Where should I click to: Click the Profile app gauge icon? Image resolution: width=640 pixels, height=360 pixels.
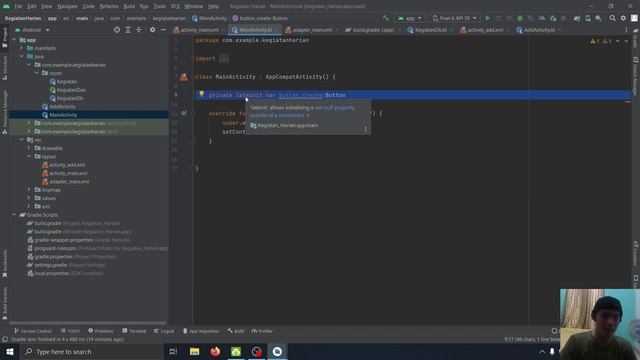tap(542, 18)
